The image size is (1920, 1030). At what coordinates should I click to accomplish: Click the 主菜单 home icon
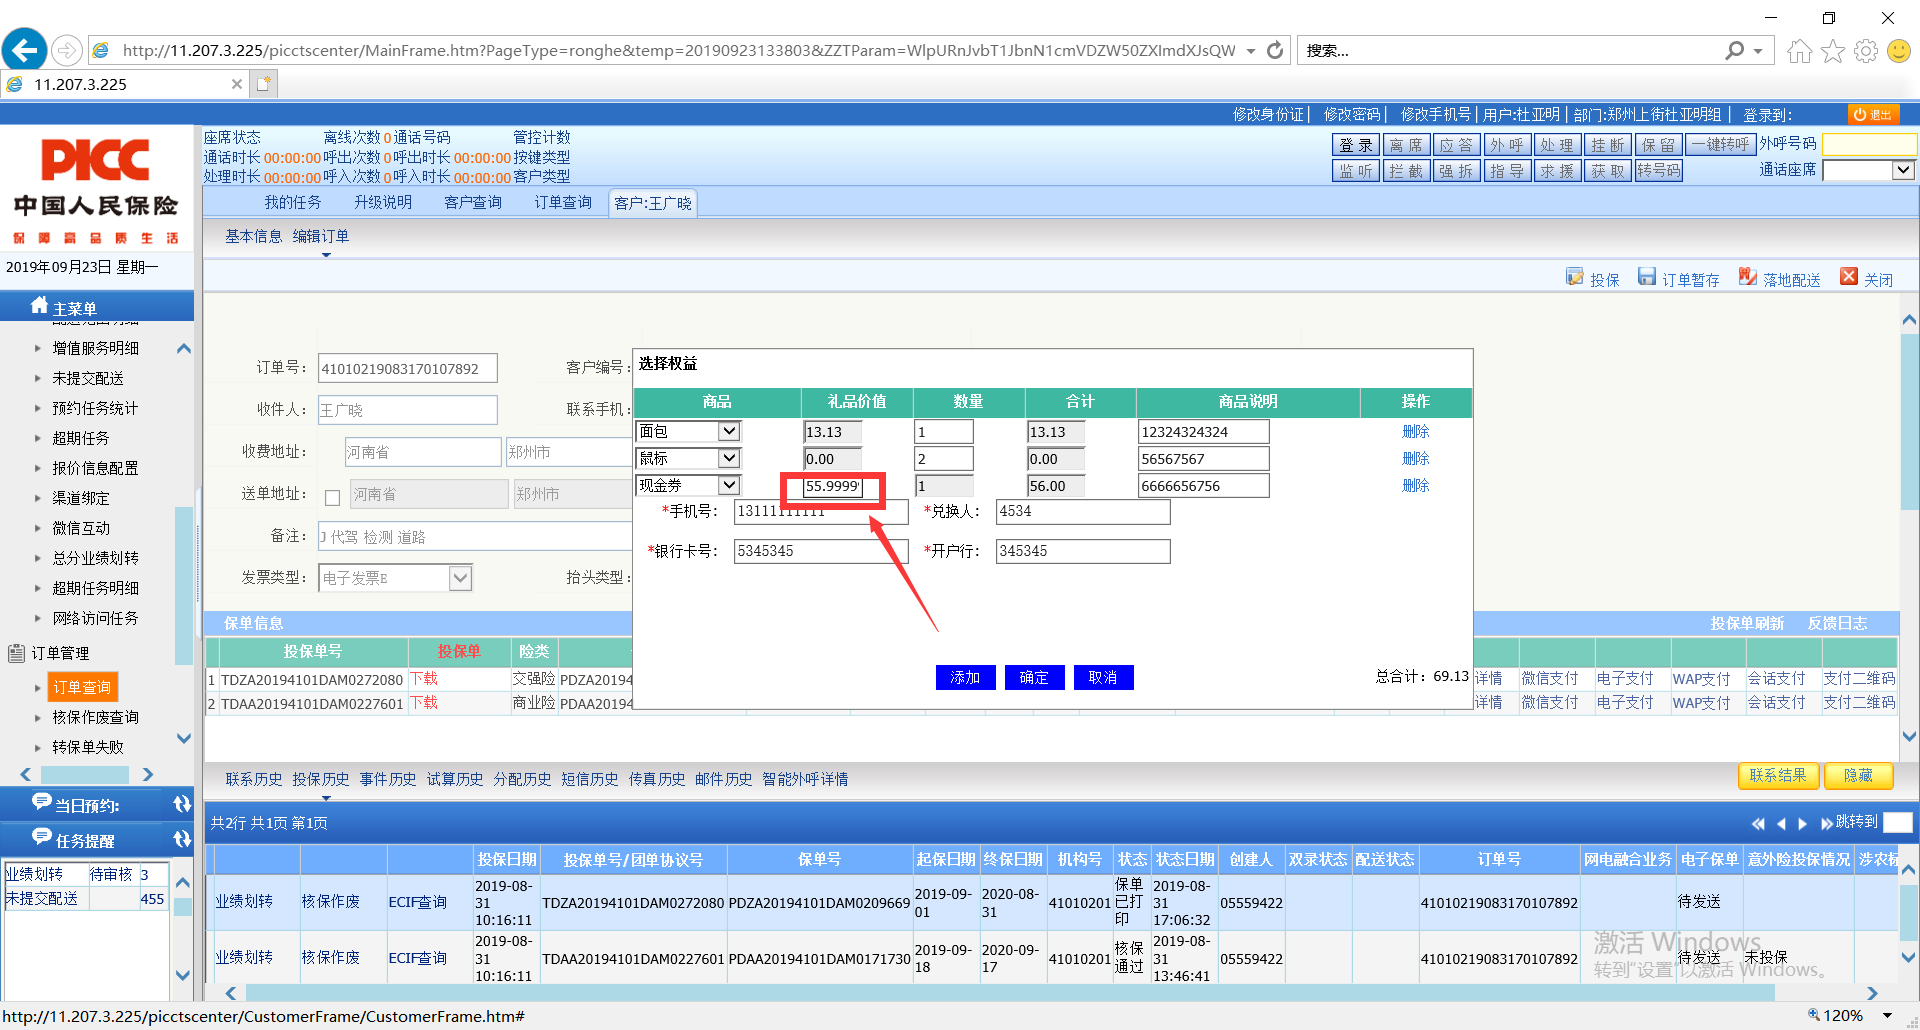click(40, 306)
